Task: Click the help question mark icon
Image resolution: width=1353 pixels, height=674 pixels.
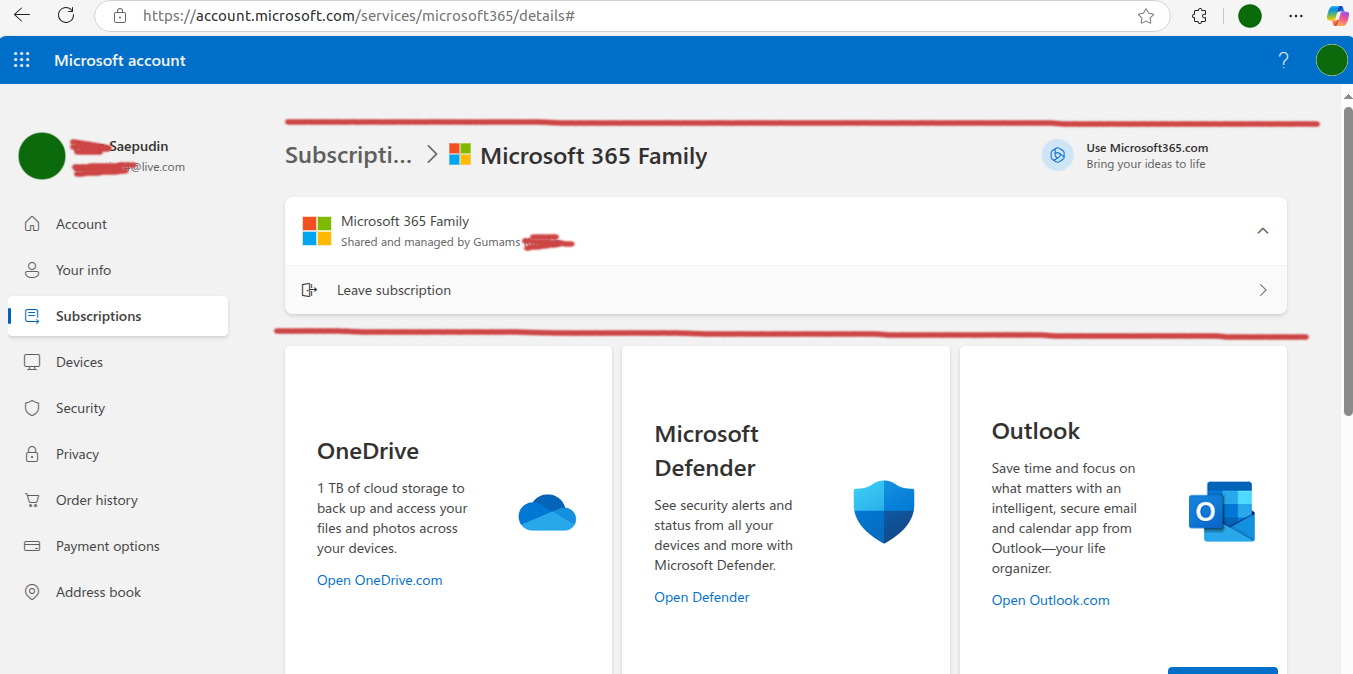Action: (x=1284, y=60)
